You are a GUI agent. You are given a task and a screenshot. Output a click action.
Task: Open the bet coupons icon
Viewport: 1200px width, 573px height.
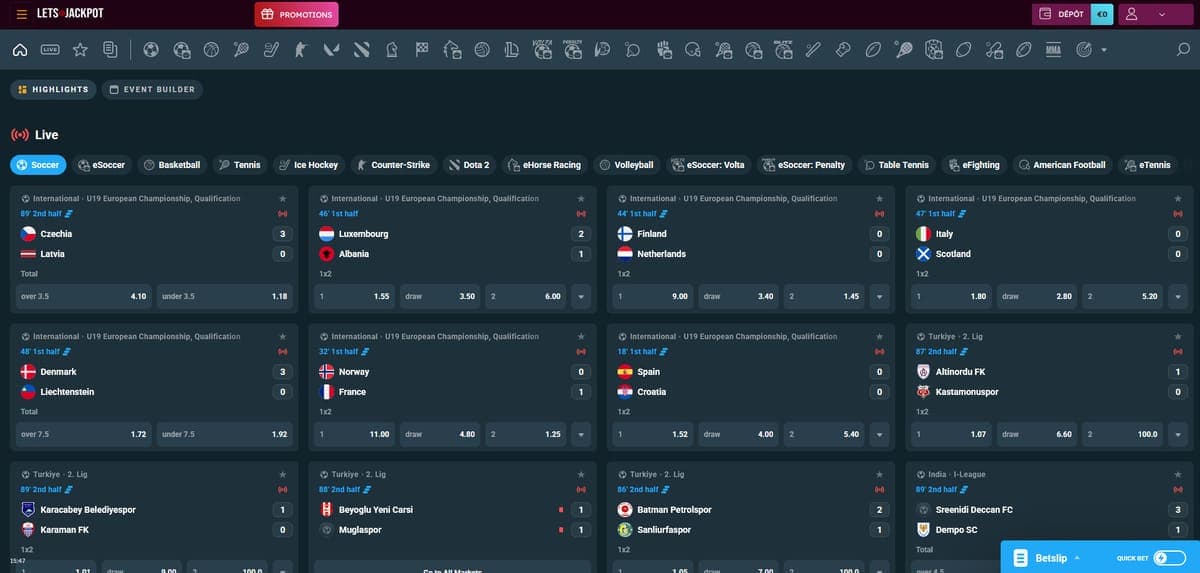[110, 49]
